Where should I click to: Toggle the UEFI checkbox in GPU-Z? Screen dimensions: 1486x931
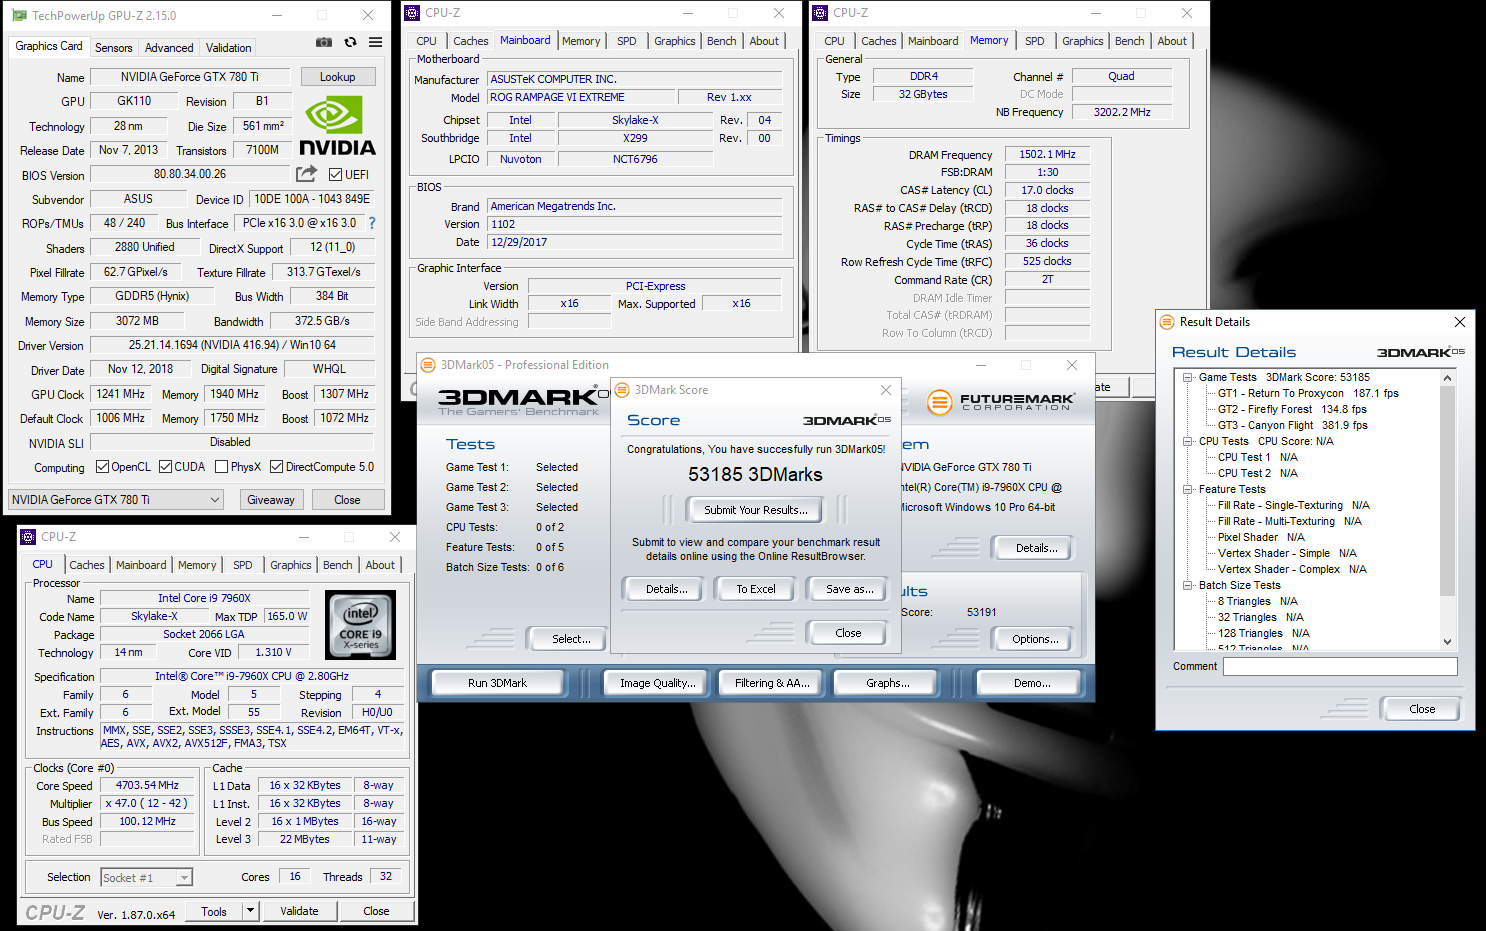(336, 175)
